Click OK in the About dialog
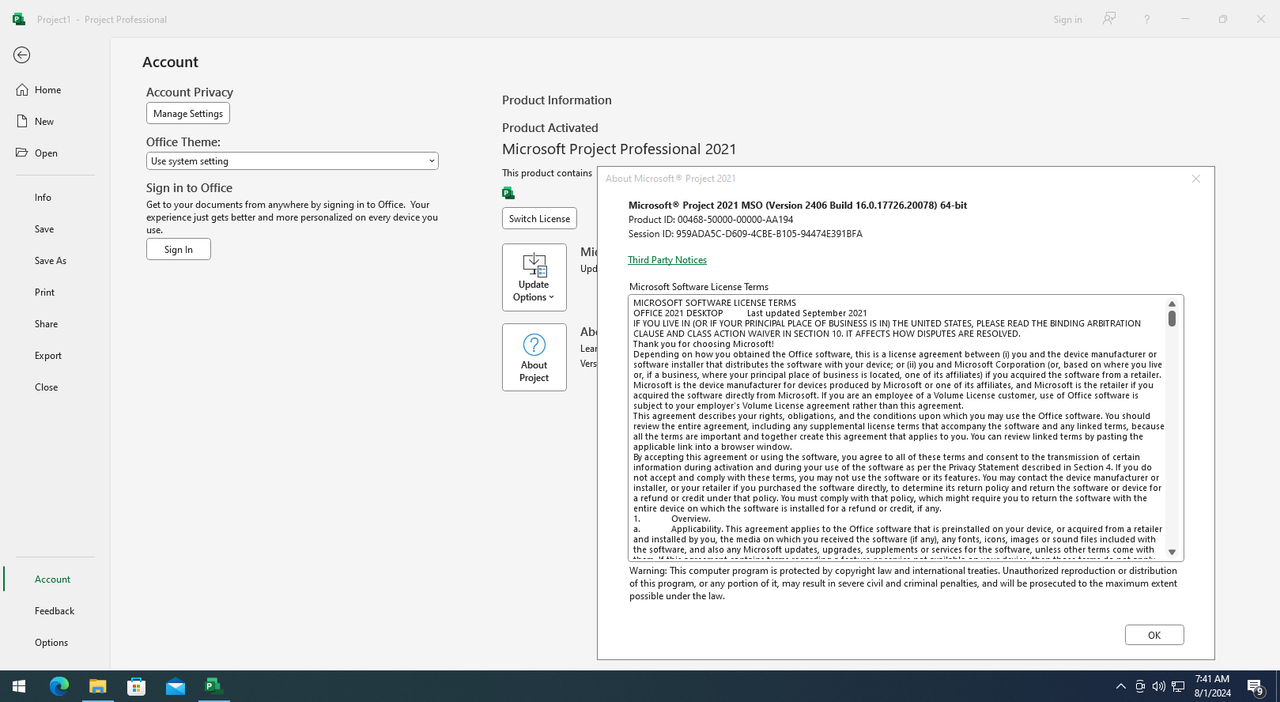This screenshot has width=1280, height=702. click(x=1154, y=635)
